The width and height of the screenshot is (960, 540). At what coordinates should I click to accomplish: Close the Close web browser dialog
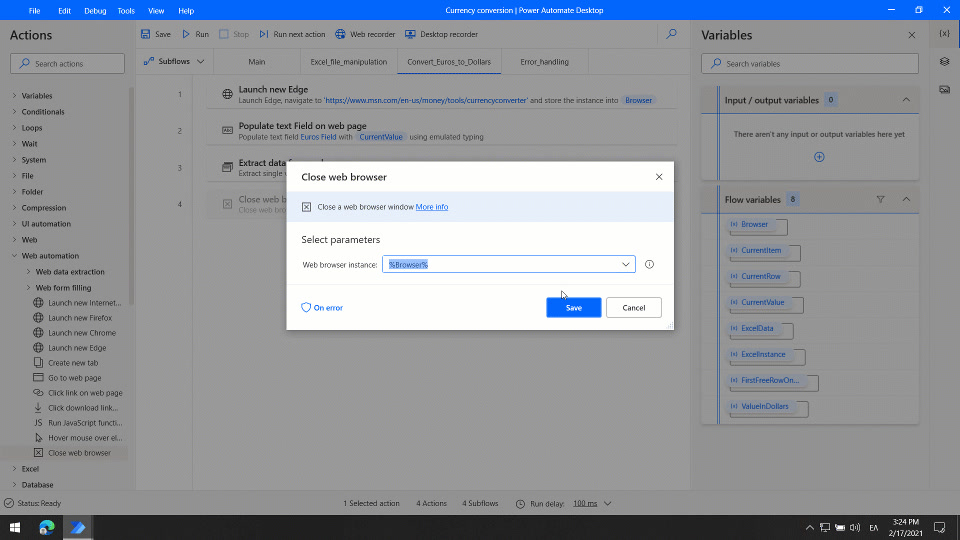(659, 177)
